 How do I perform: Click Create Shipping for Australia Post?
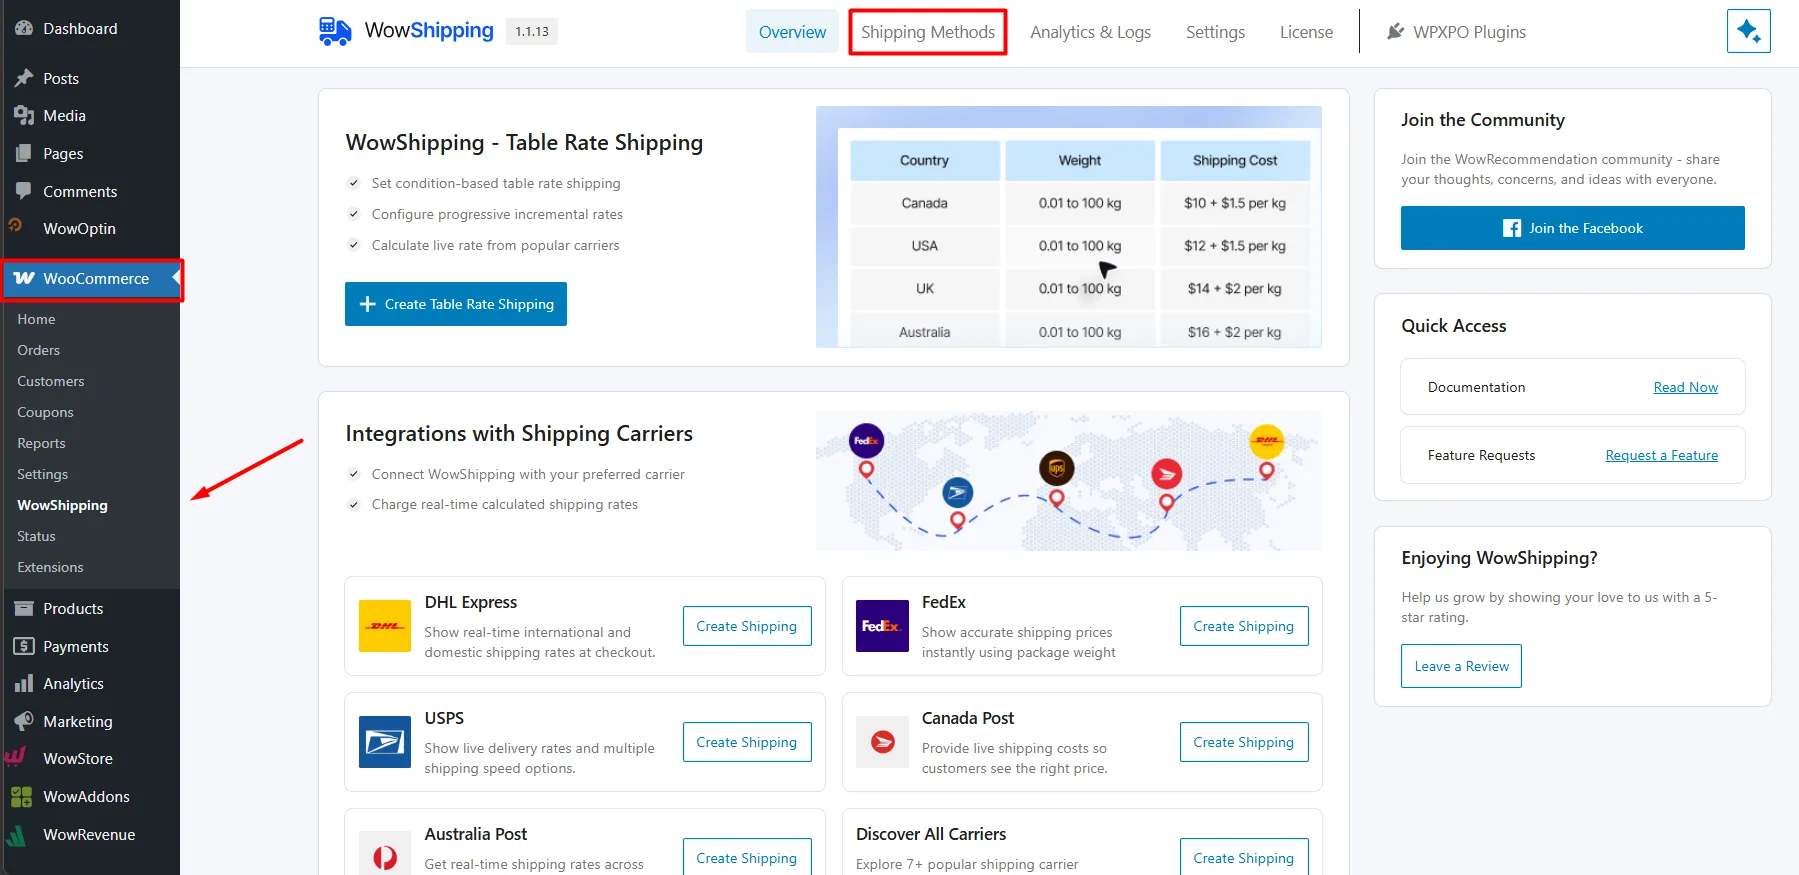tap(747, 857)
